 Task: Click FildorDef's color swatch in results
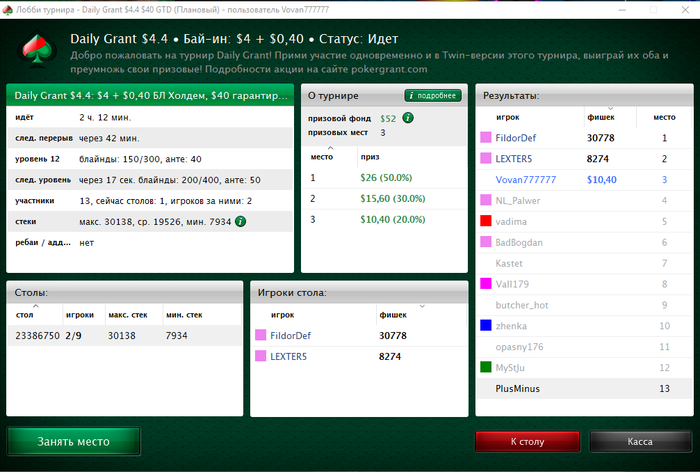pyautogui.click(x=486, y=138)
